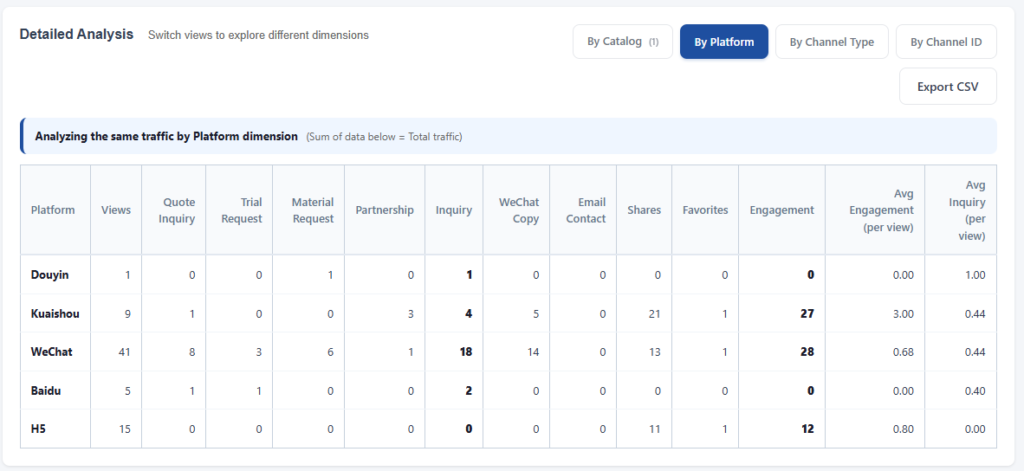Click the Views column header

pyautogui.click(x=116, y=210)
